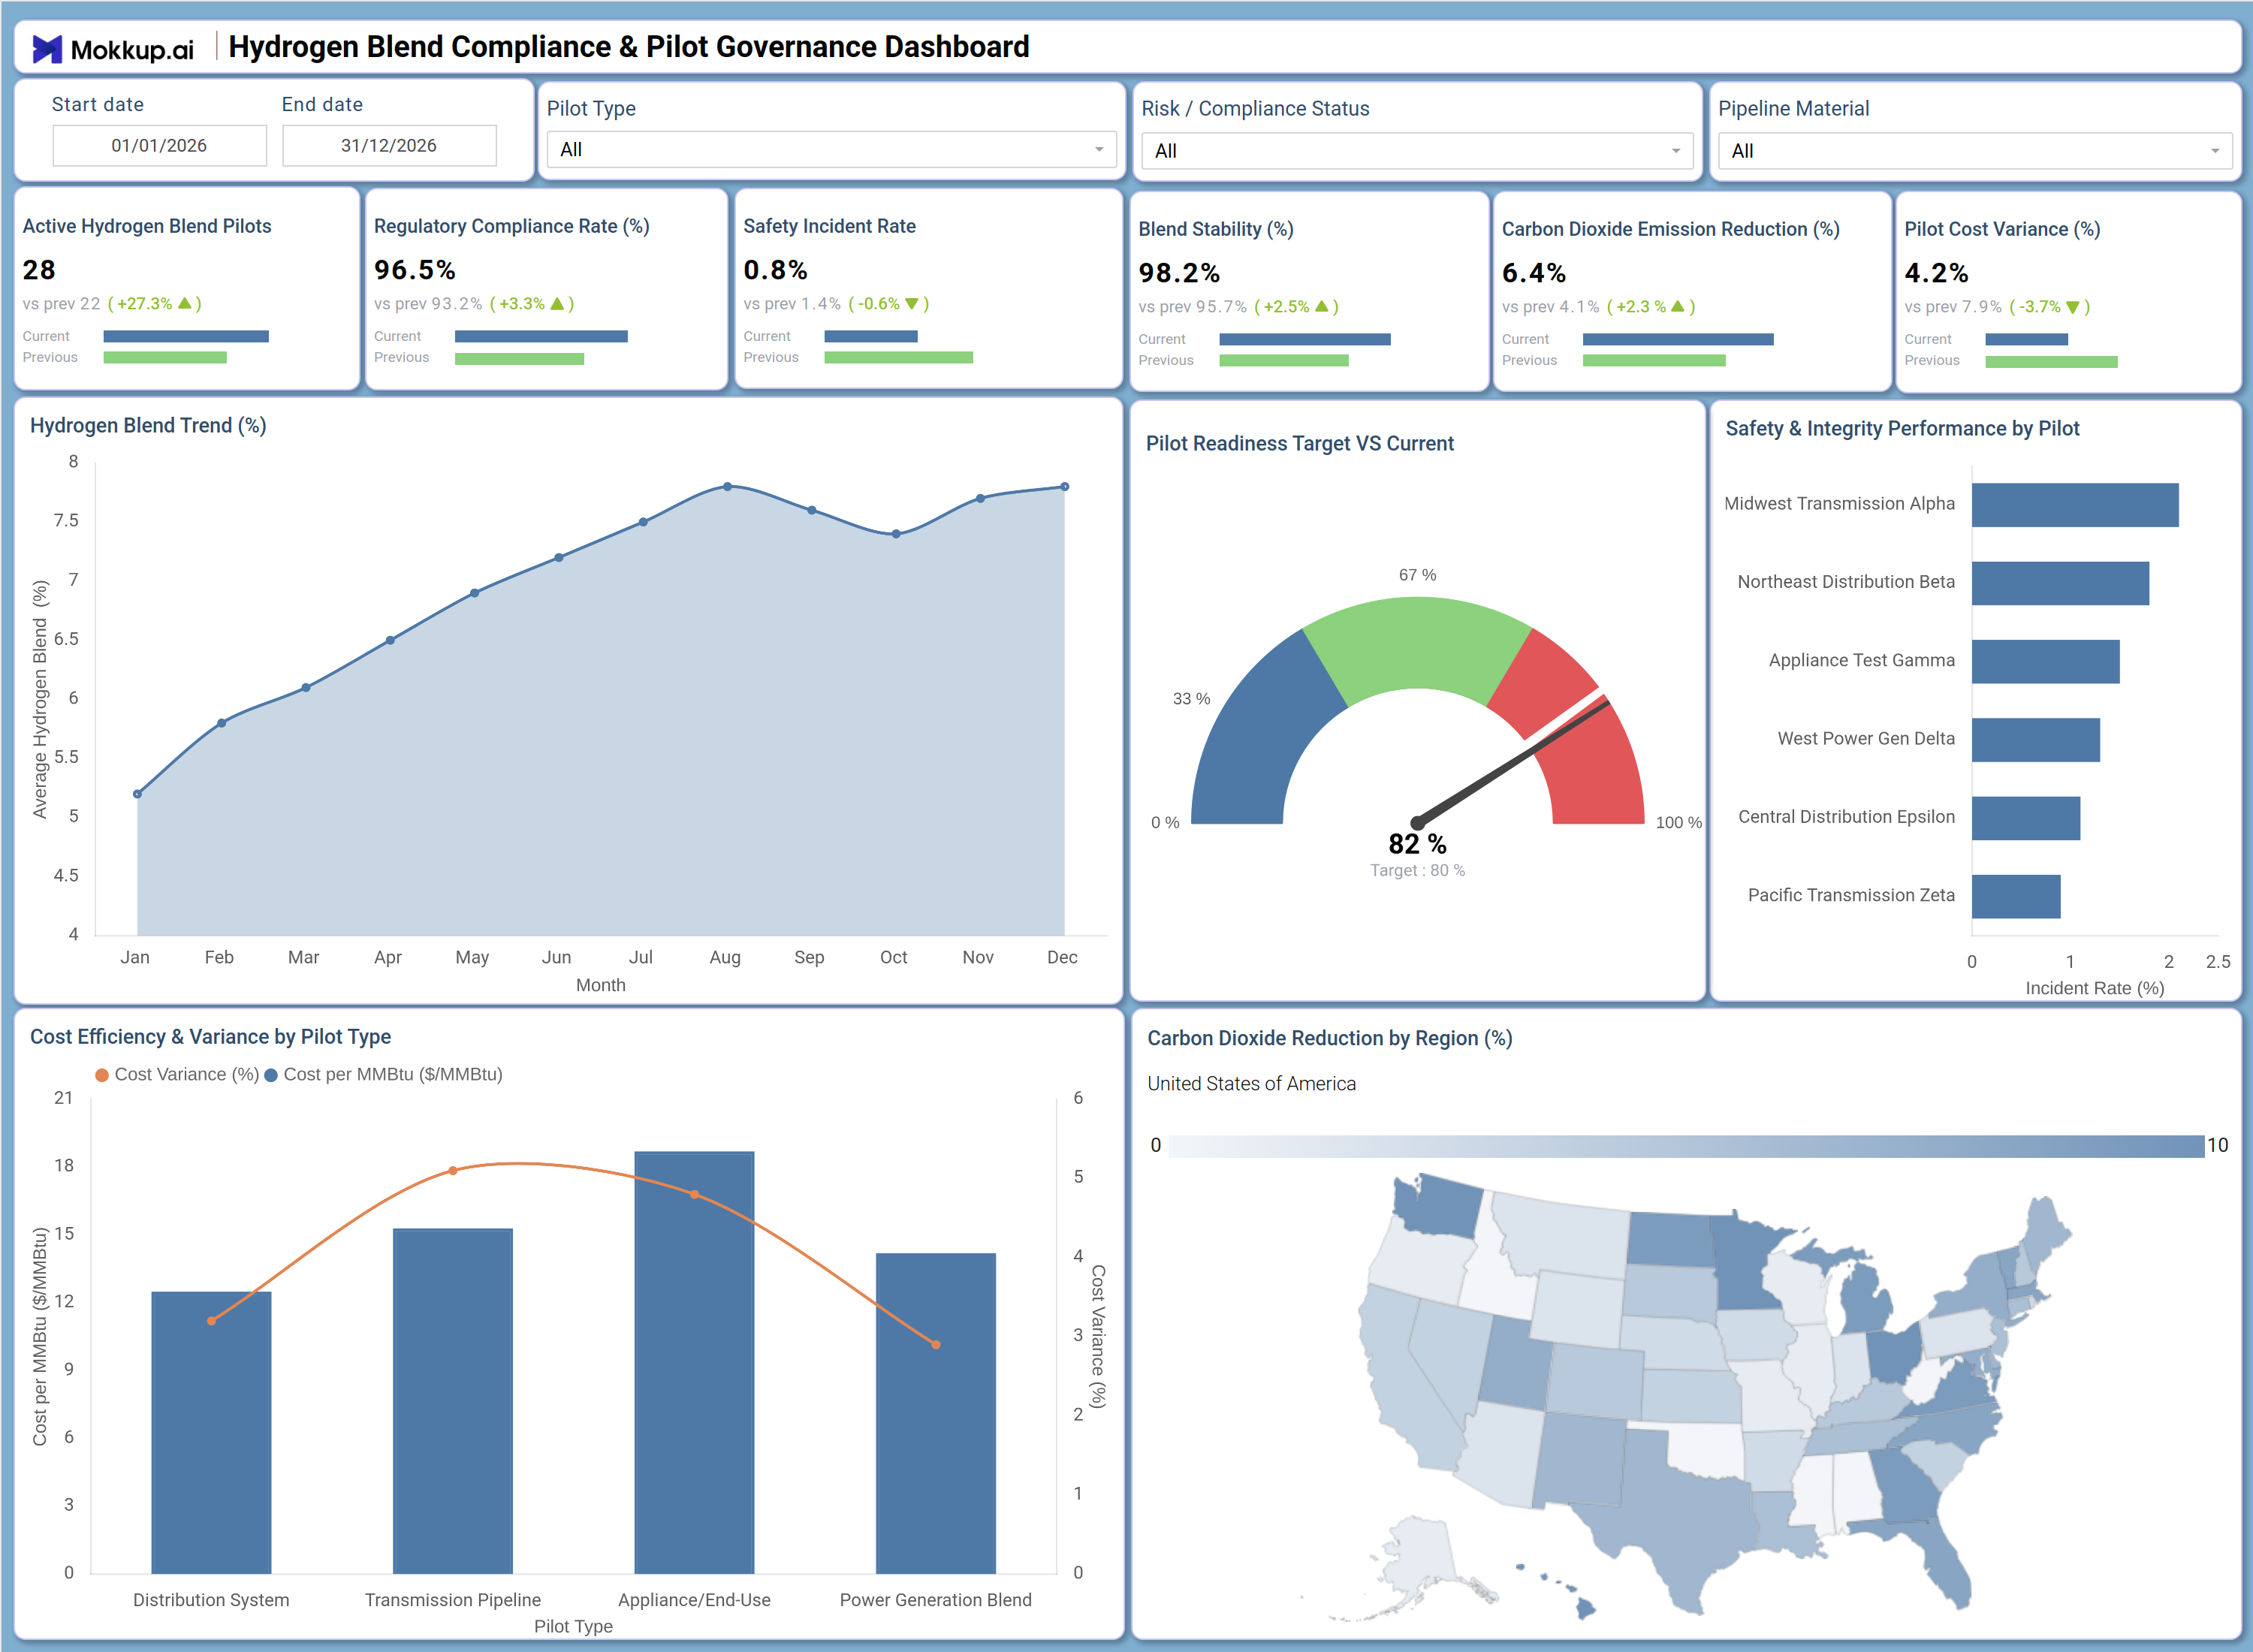Screen dimensions: 2253x1652
Task: Click the Central Distribution Epsilon bar
Action: pos(2026,818)
